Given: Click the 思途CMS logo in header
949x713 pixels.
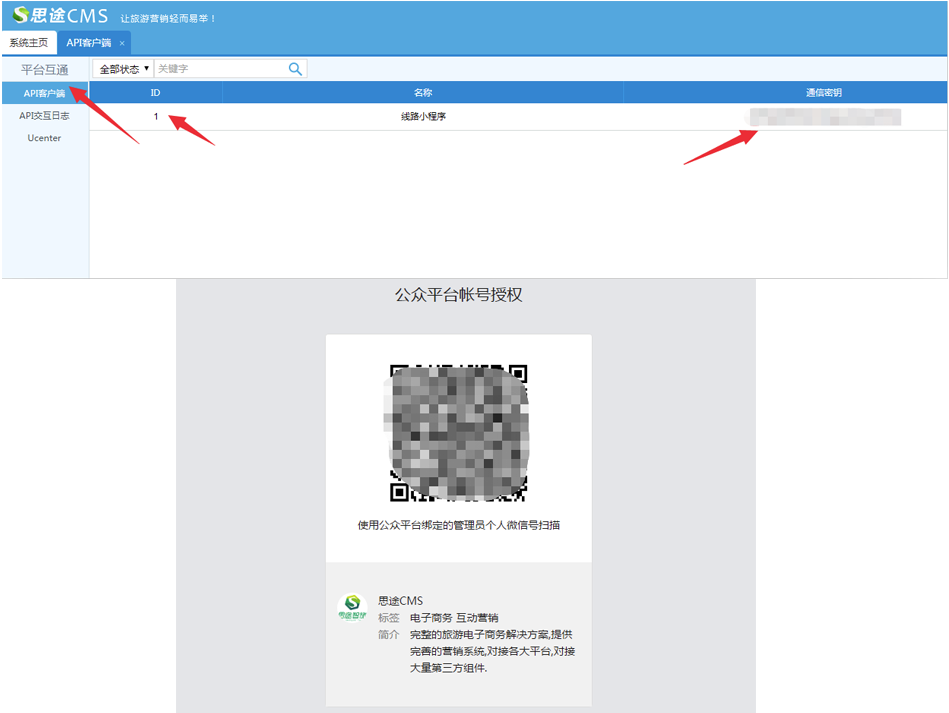Looking at the screenshot, I should [x=59, y=16].
